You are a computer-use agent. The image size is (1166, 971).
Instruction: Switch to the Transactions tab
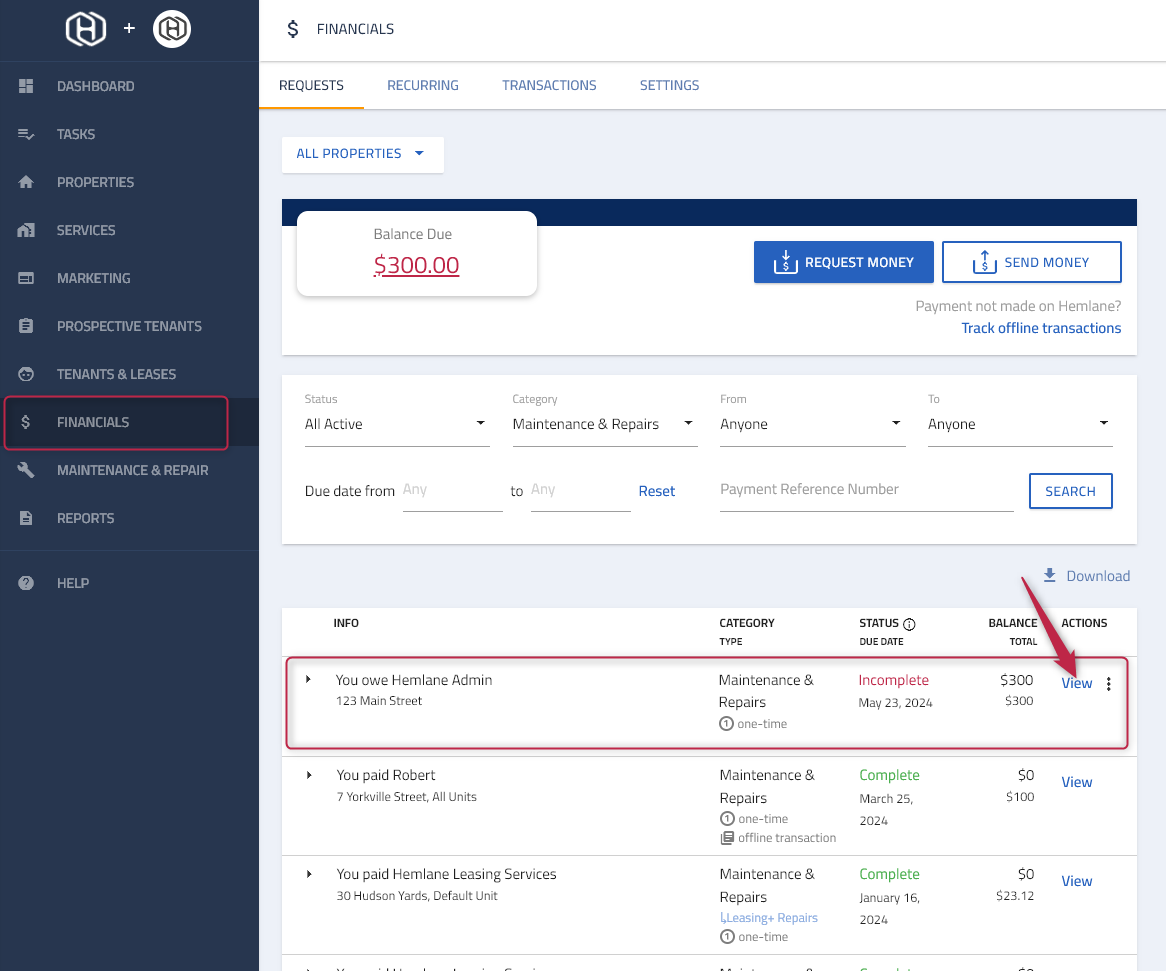(549, 86)
